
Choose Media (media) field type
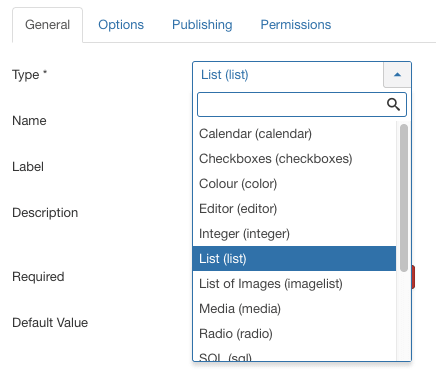point(294,309)
